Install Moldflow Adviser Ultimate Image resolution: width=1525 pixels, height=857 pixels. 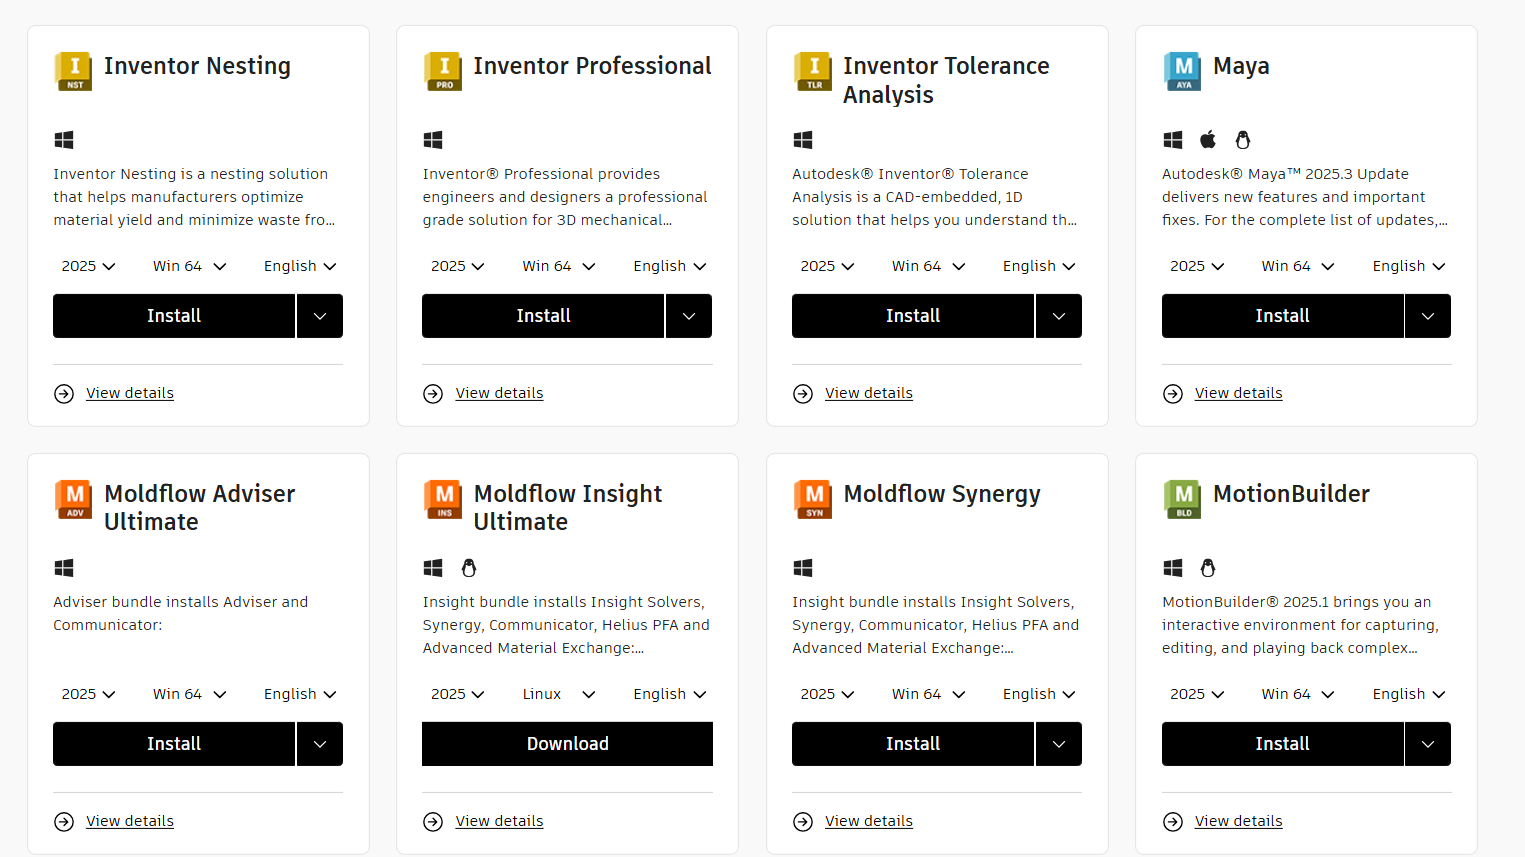[x=174, y=744]
